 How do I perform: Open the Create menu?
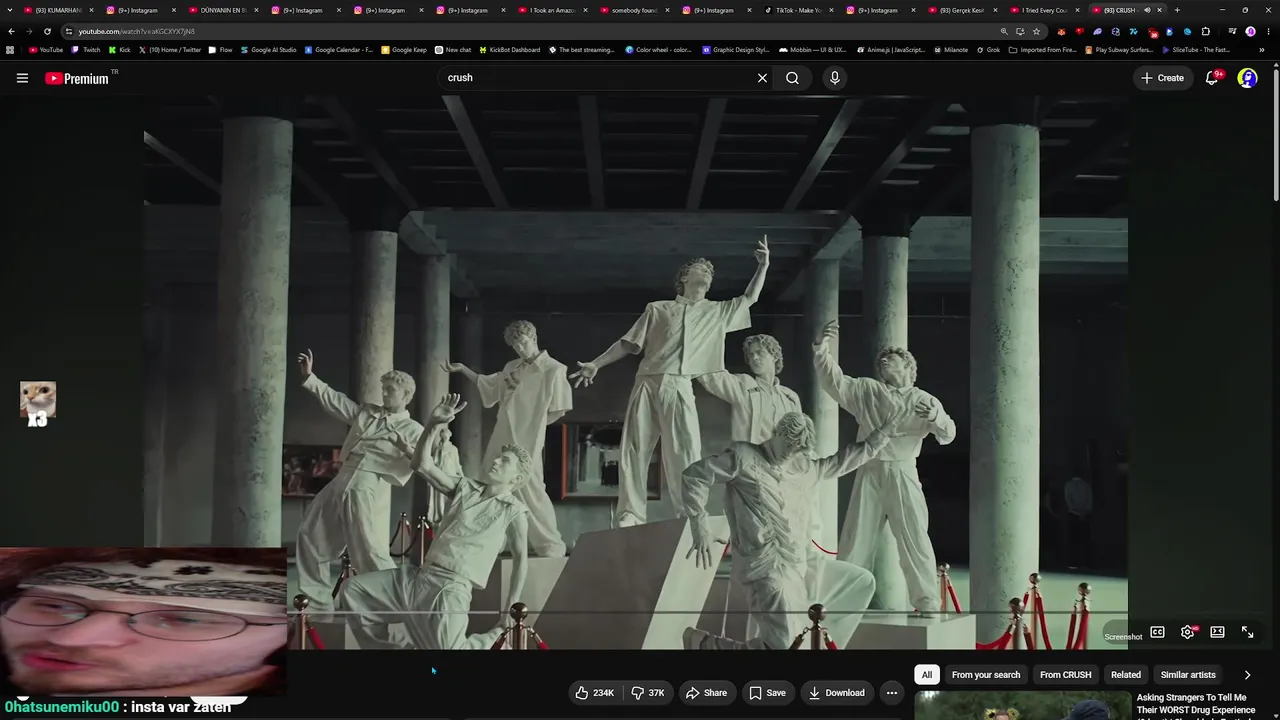click(x=1162, y=78)
